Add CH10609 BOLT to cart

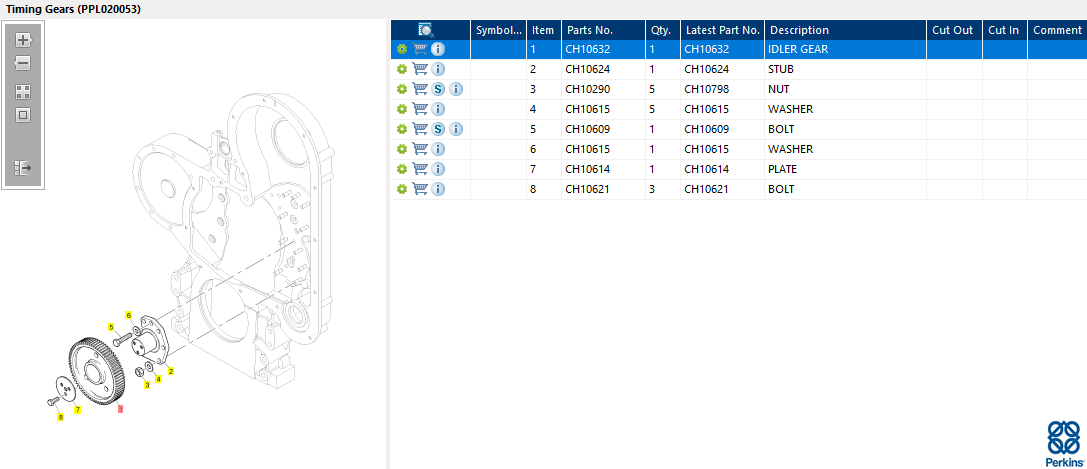click(x=419, y=129)
